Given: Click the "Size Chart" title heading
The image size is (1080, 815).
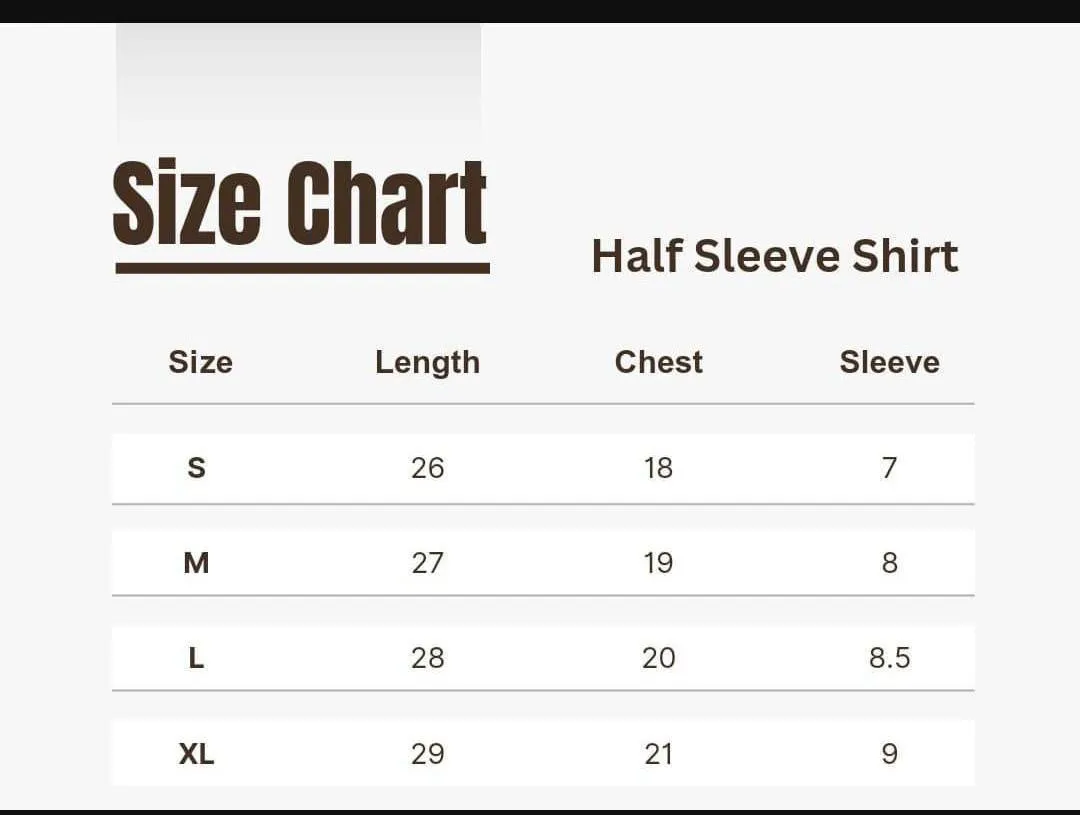Looking at the screenshot, I should 300,204.
